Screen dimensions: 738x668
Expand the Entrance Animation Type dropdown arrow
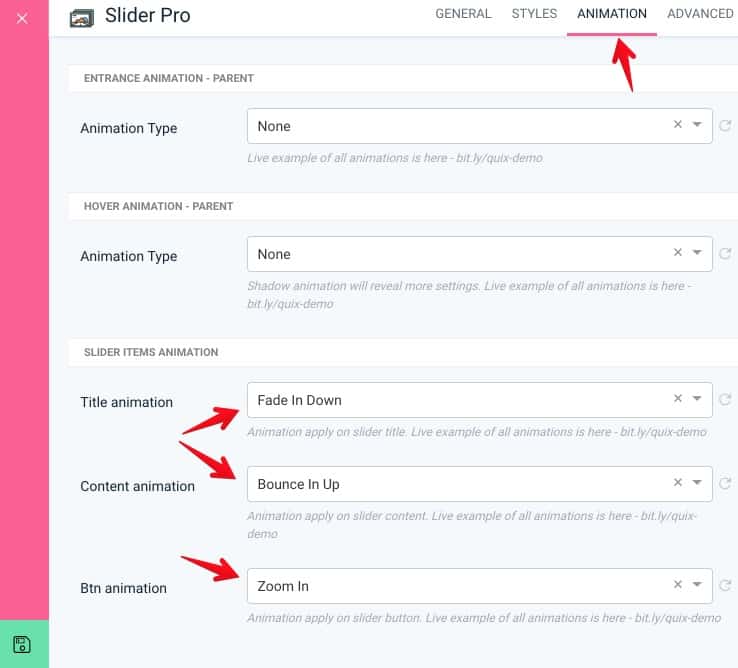(697, 124)
